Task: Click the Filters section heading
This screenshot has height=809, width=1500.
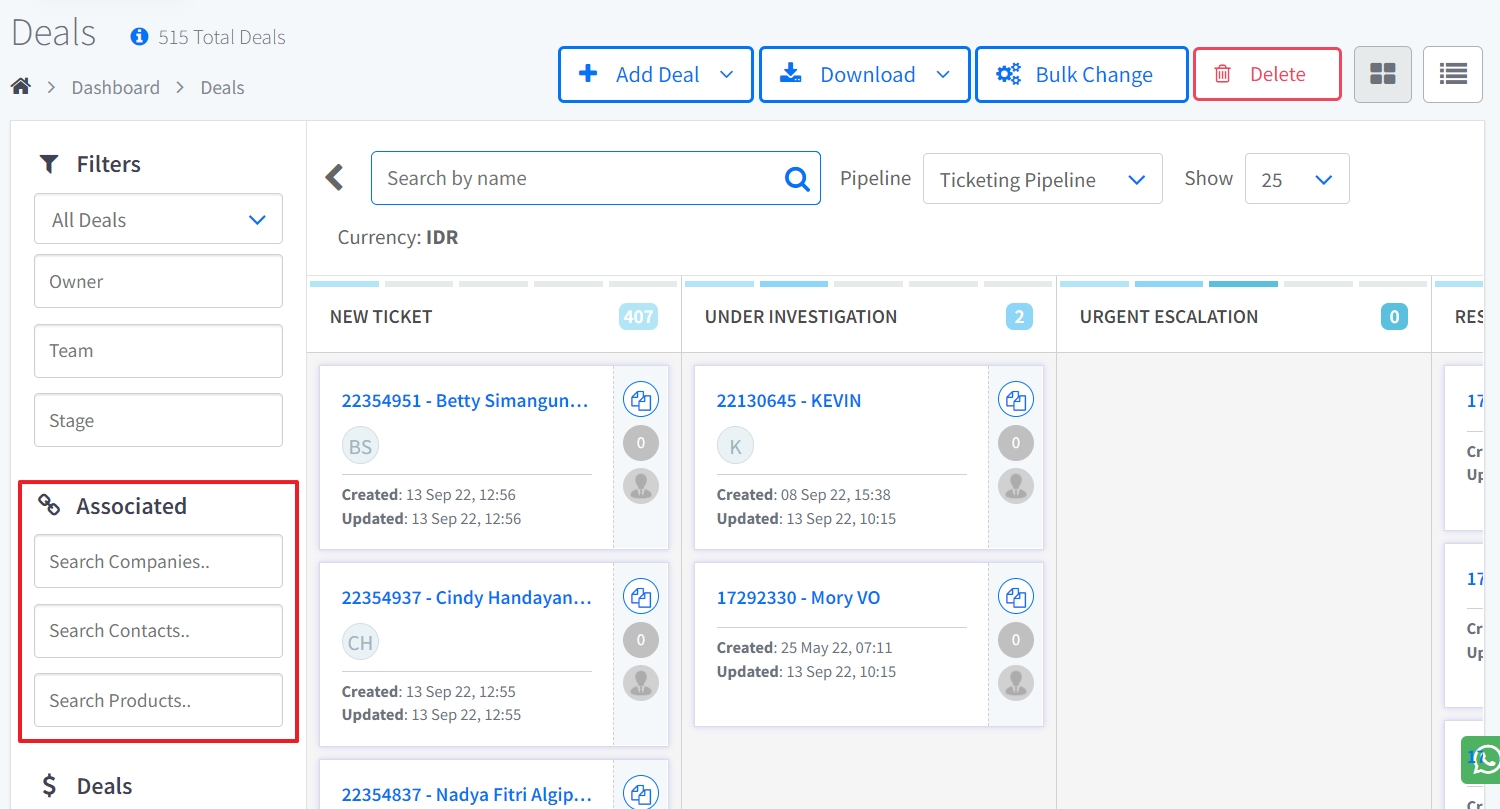Action: (109, 163)
